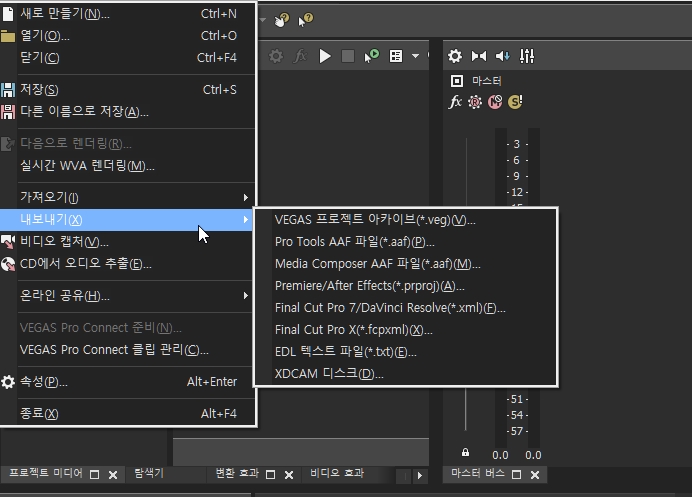Click the 마스터 bus square icon

coord(457,81)
